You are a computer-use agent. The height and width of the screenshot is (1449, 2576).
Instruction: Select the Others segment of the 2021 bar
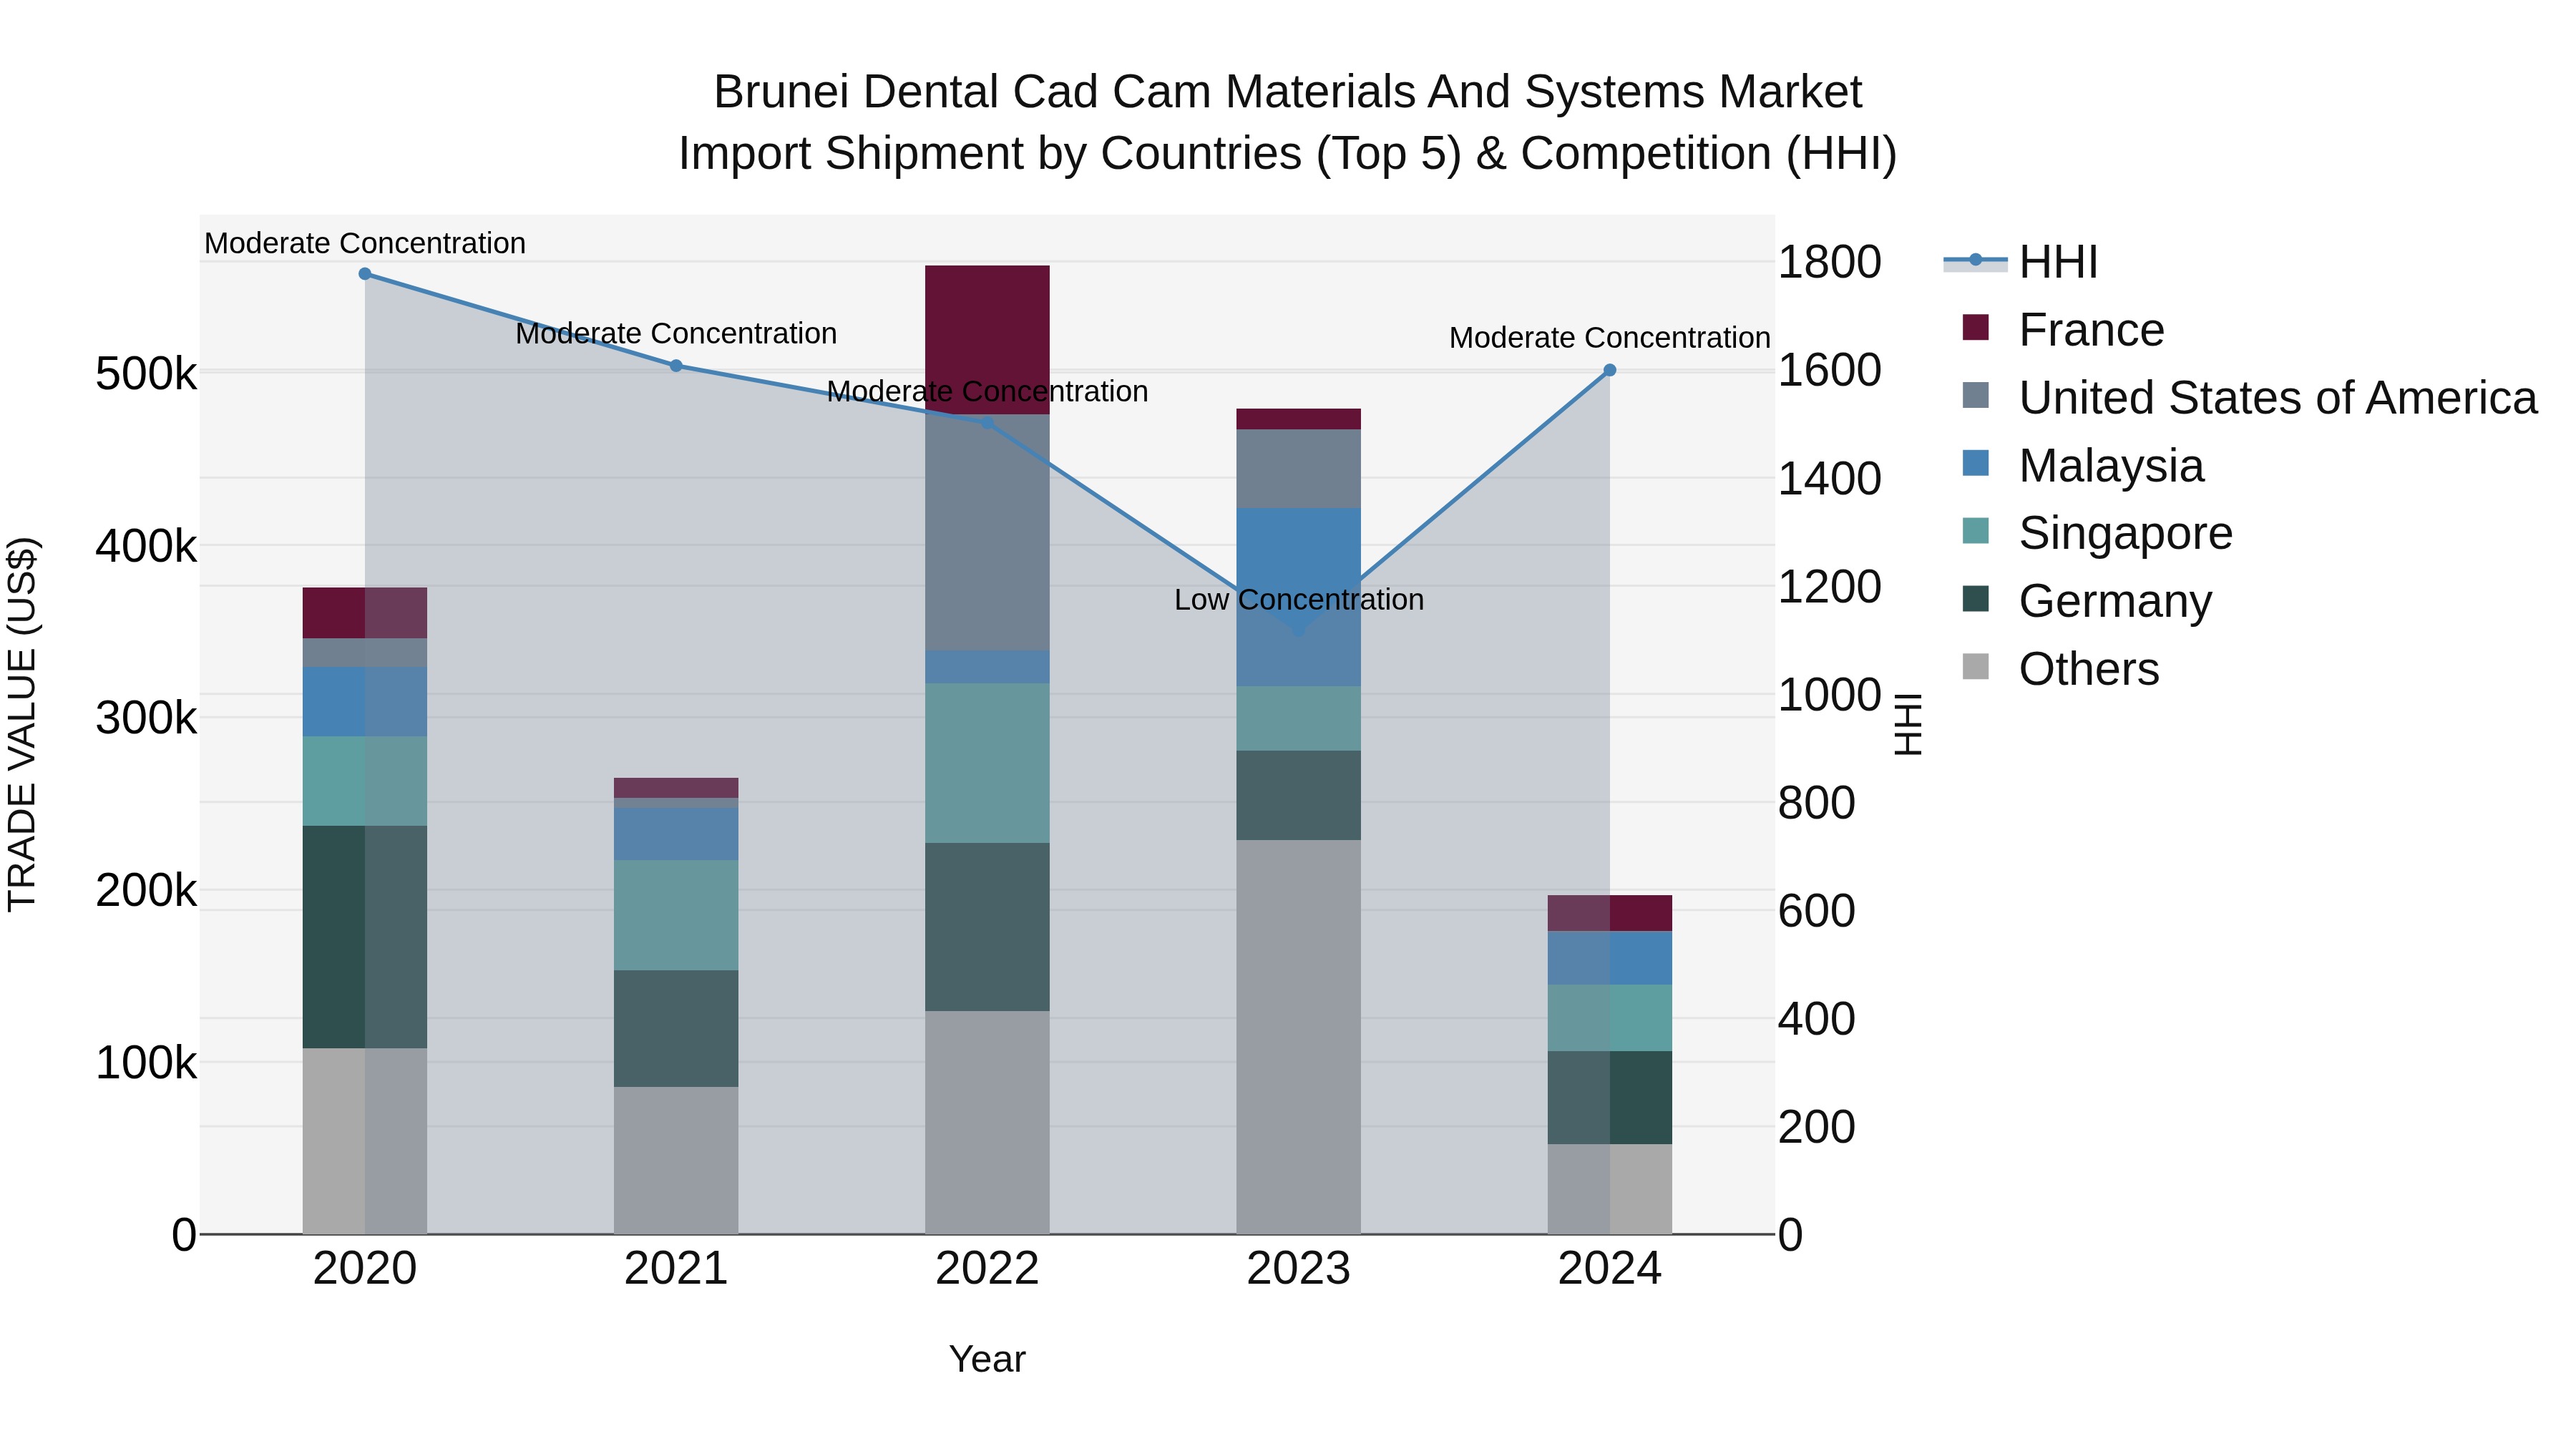676,1160
